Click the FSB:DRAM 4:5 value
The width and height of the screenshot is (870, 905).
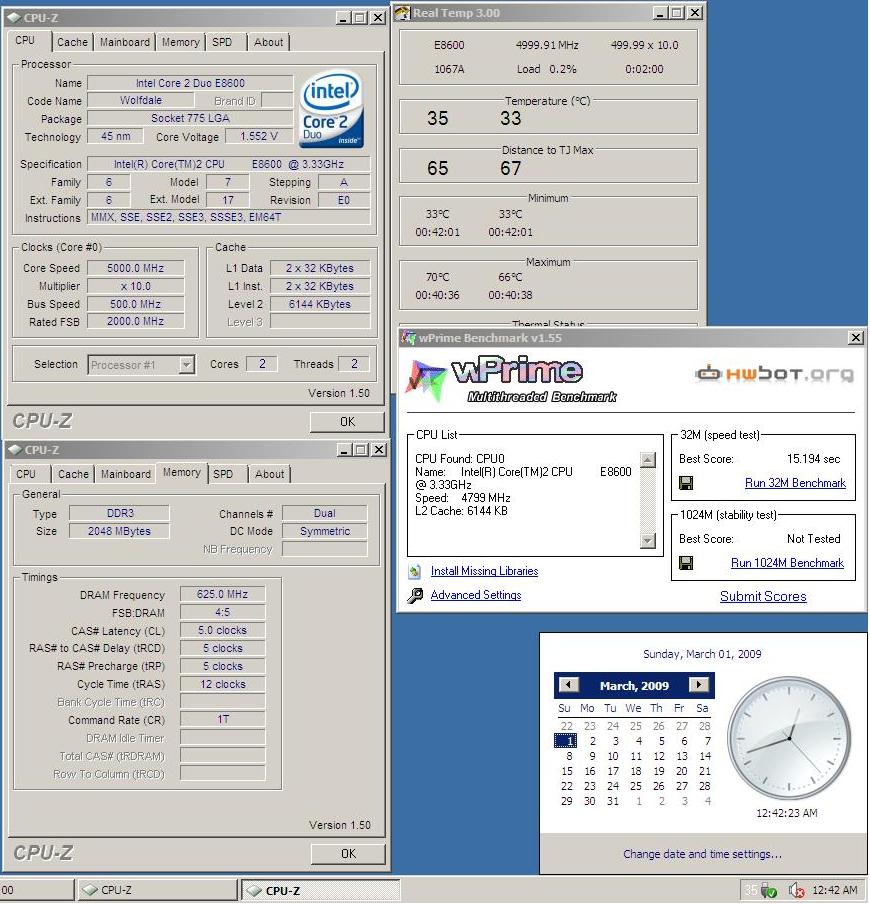pos(222,612)
